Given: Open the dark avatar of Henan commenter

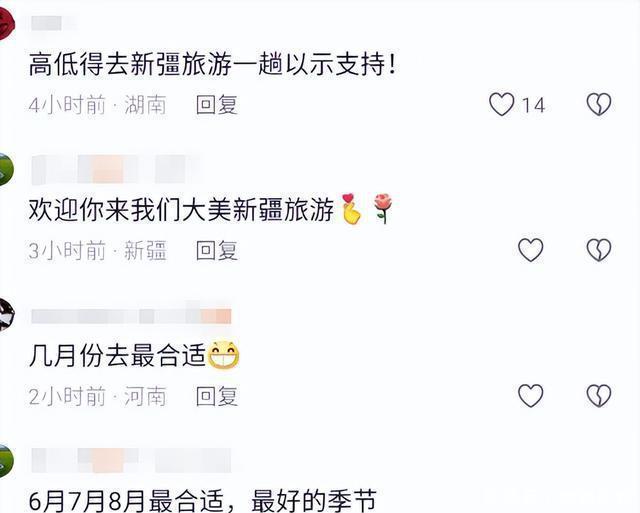Looking at the screenshot, I should click(7, 315).
